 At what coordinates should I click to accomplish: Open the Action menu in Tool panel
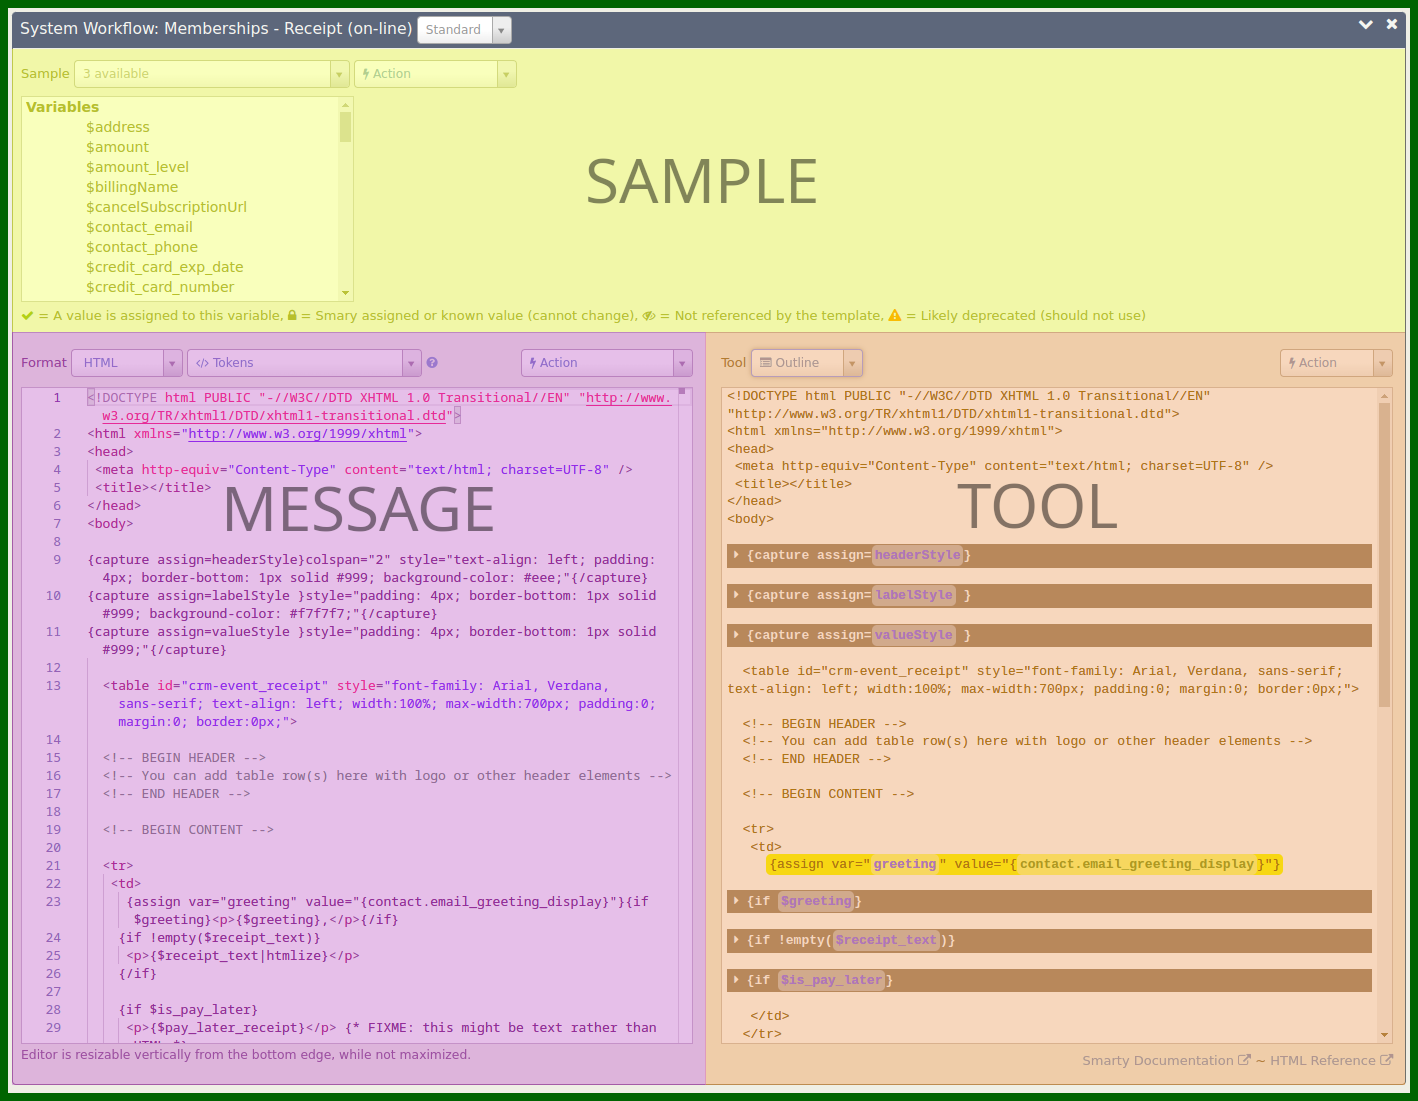click(x=1335, y=363)
